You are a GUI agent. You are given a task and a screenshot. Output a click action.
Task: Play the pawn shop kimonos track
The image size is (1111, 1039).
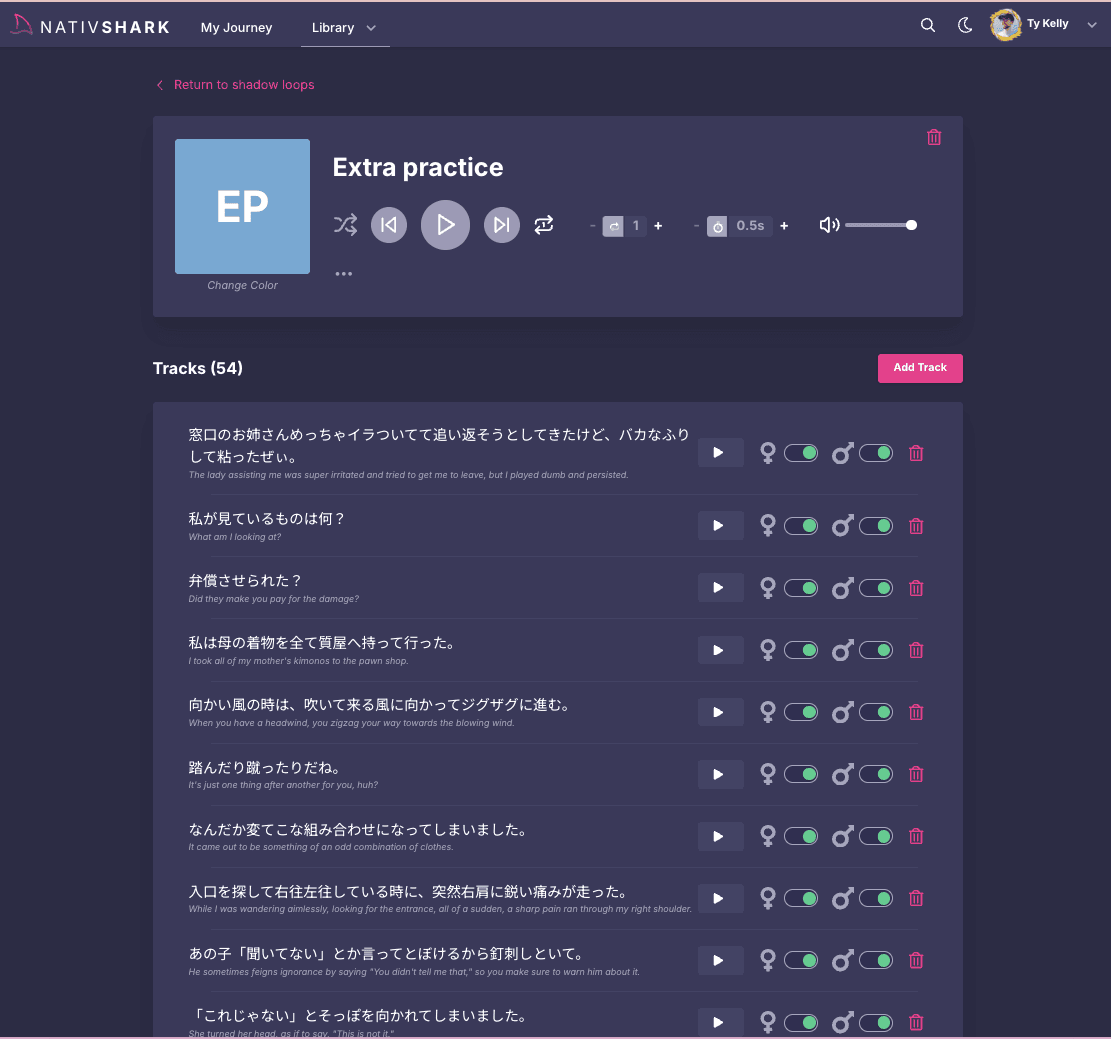[x=720, y=650]
